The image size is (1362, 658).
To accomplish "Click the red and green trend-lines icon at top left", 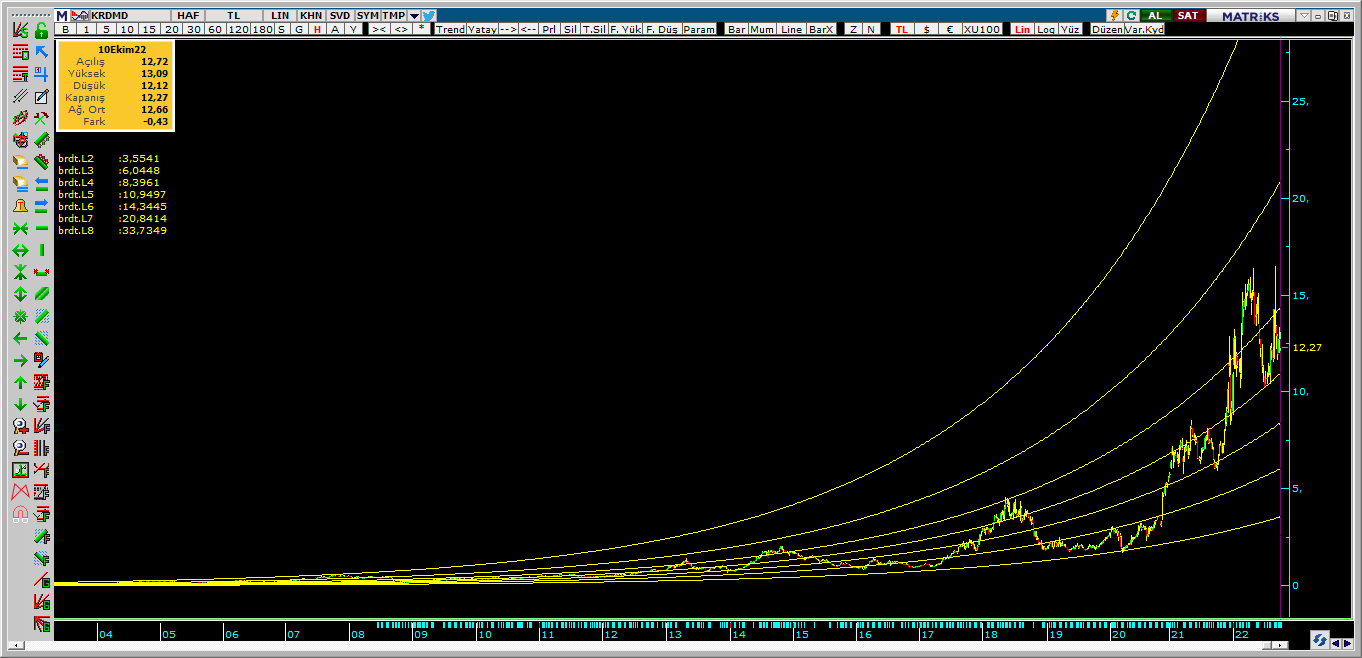I will point(20,30).
